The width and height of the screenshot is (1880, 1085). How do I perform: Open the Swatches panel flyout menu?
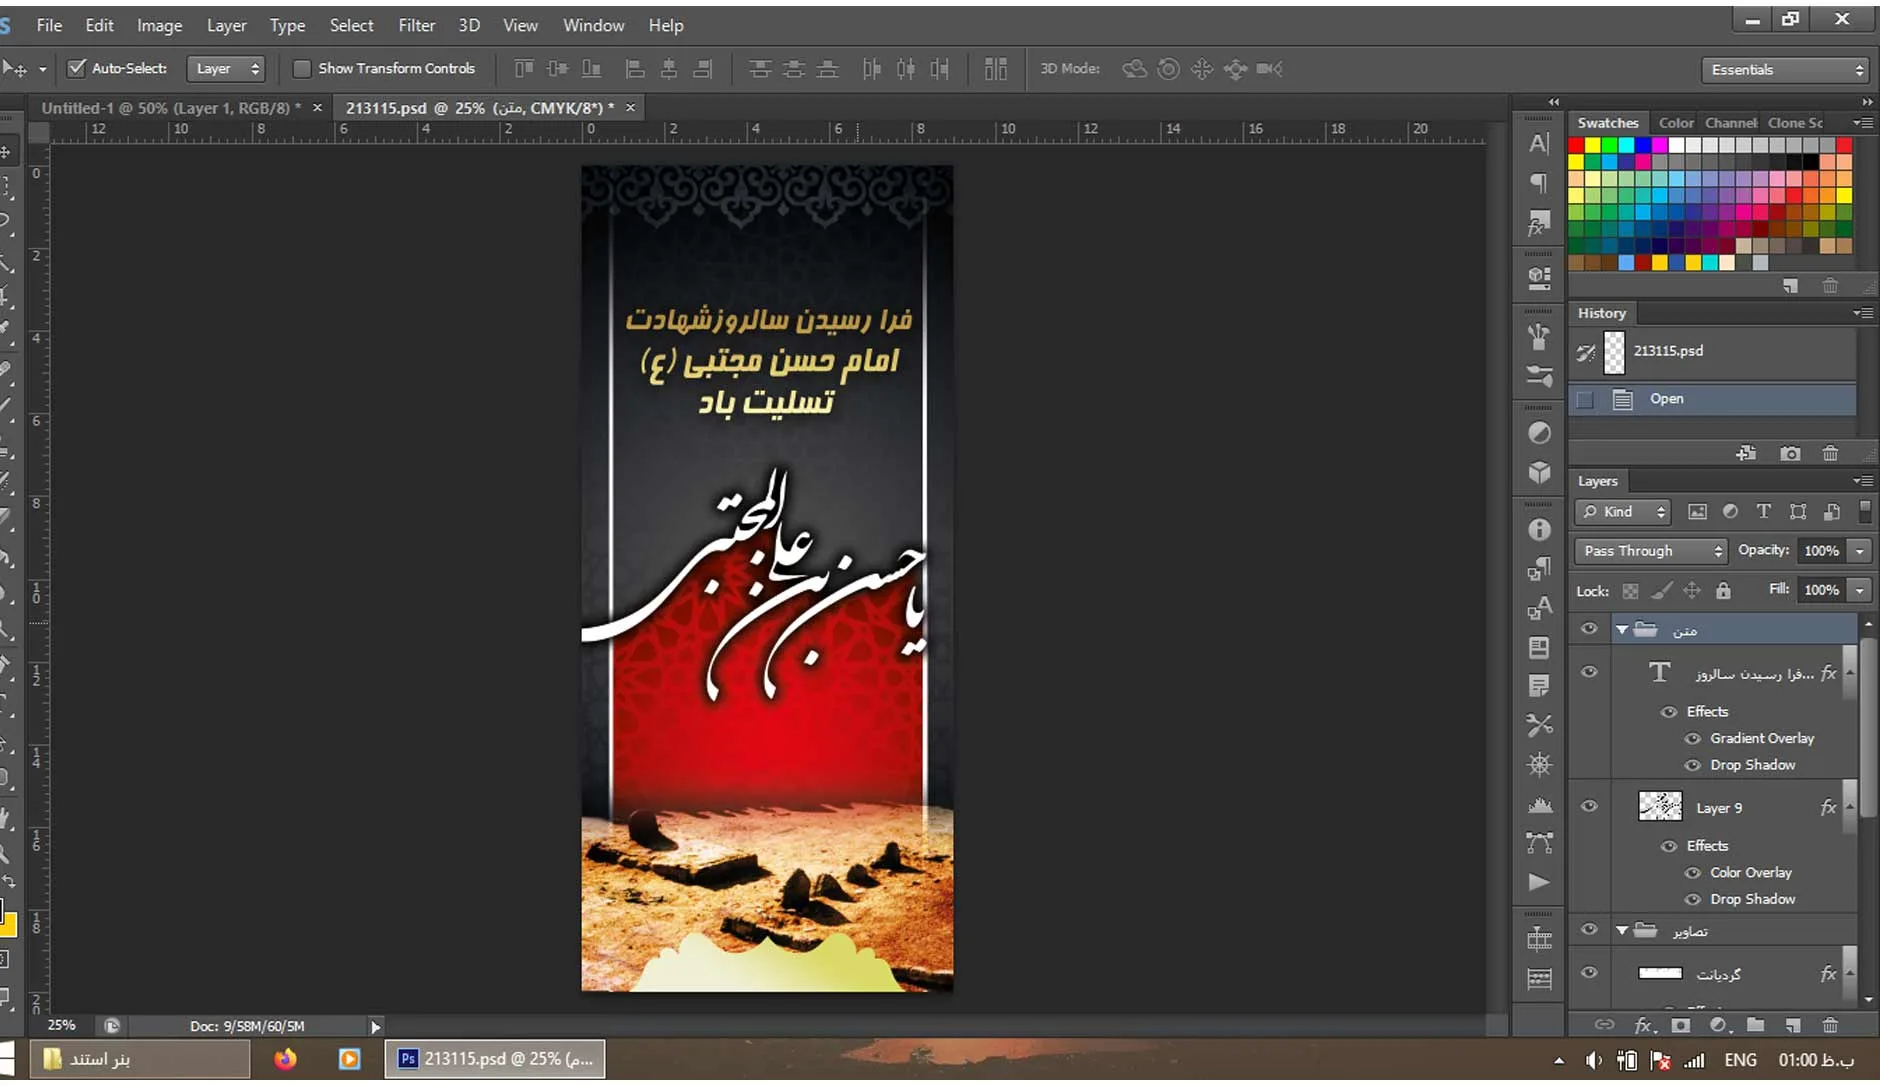tap(1863, 123)
